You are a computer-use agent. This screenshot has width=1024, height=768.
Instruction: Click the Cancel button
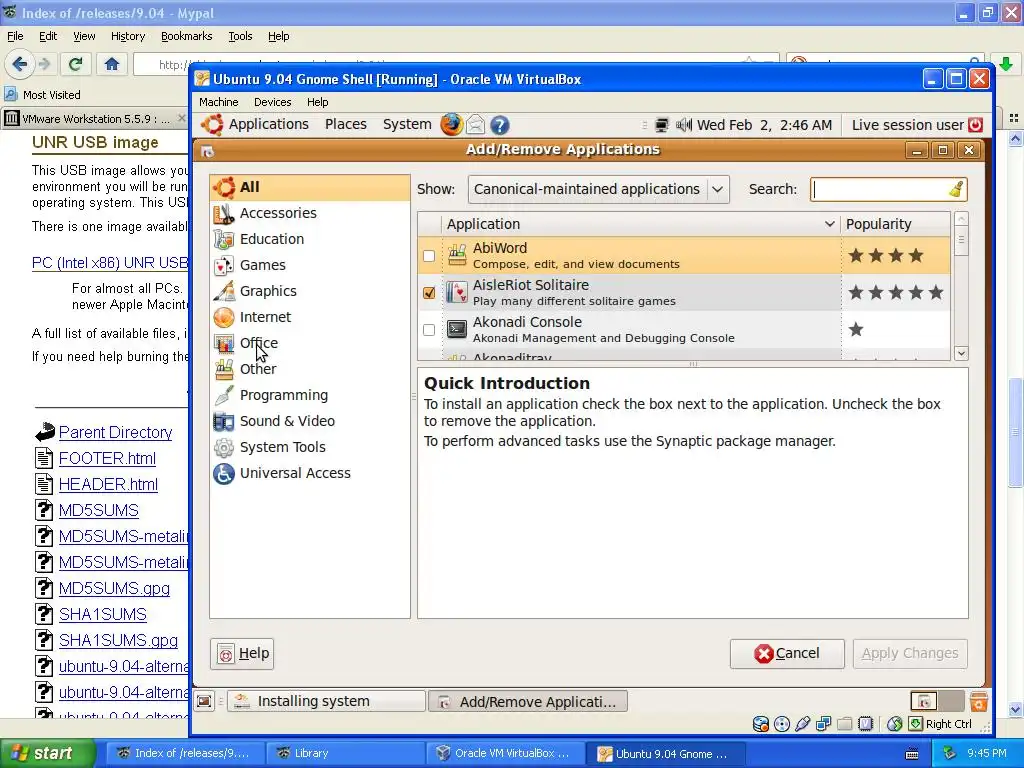click(787, 654)
